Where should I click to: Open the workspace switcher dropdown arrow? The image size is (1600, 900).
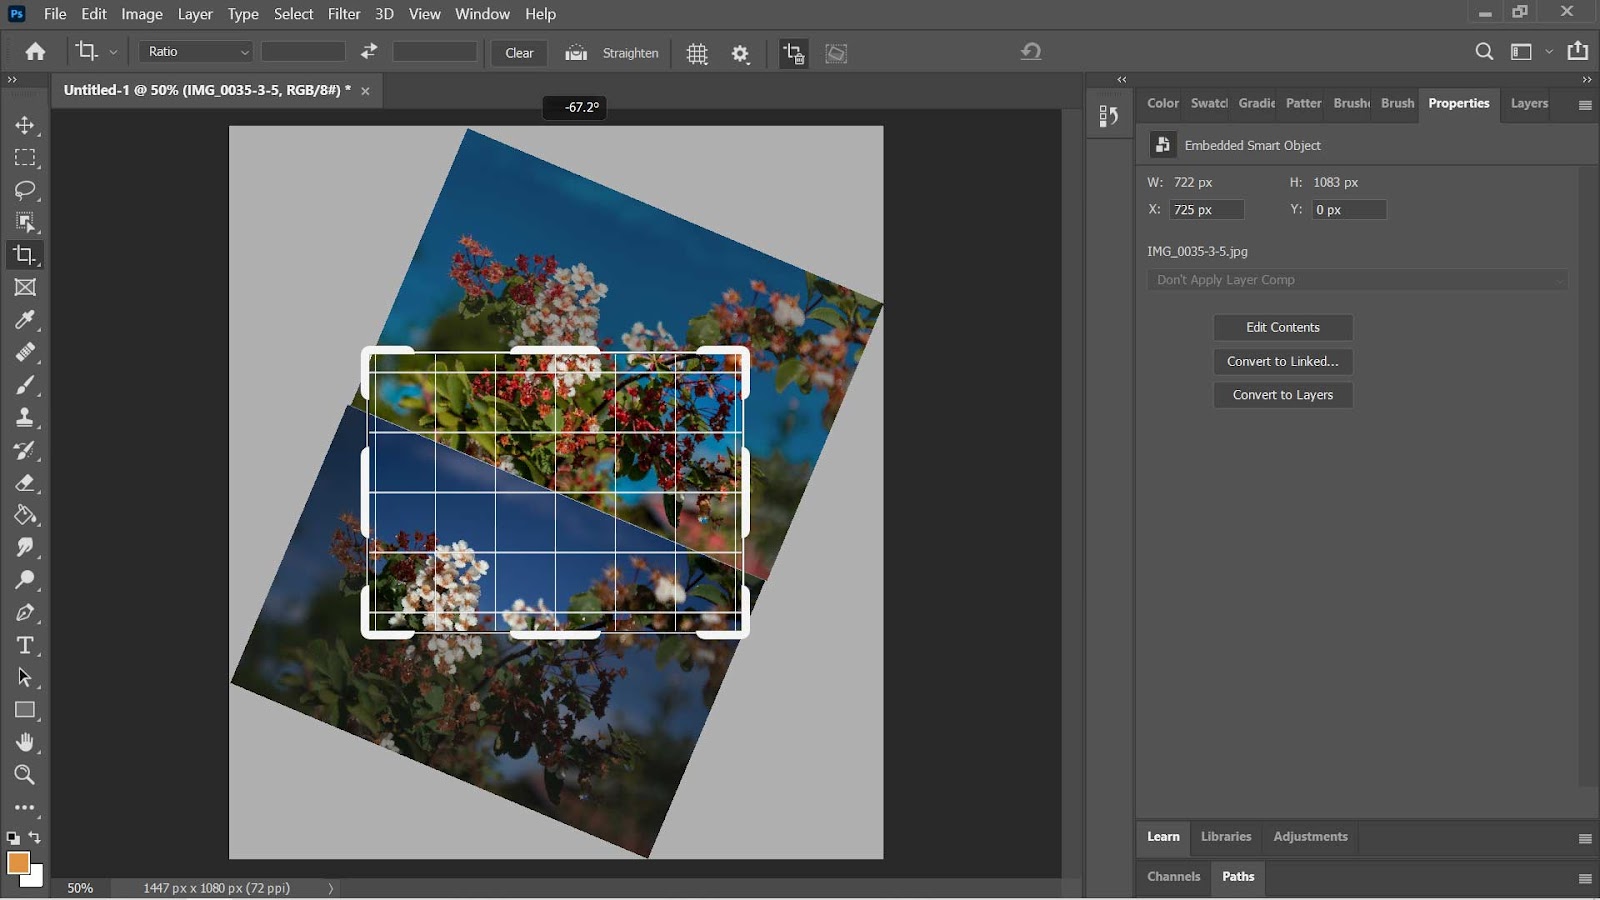tap(1549, 52)
